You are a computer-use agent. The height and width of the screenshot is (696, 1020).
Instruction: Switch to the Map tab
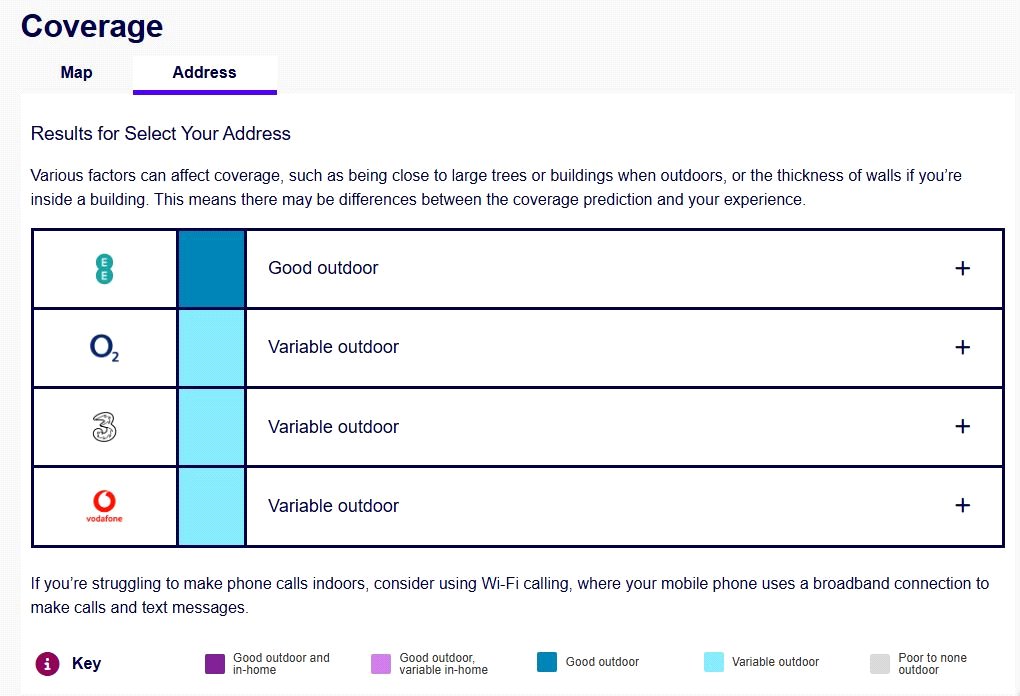pos(76,73)
